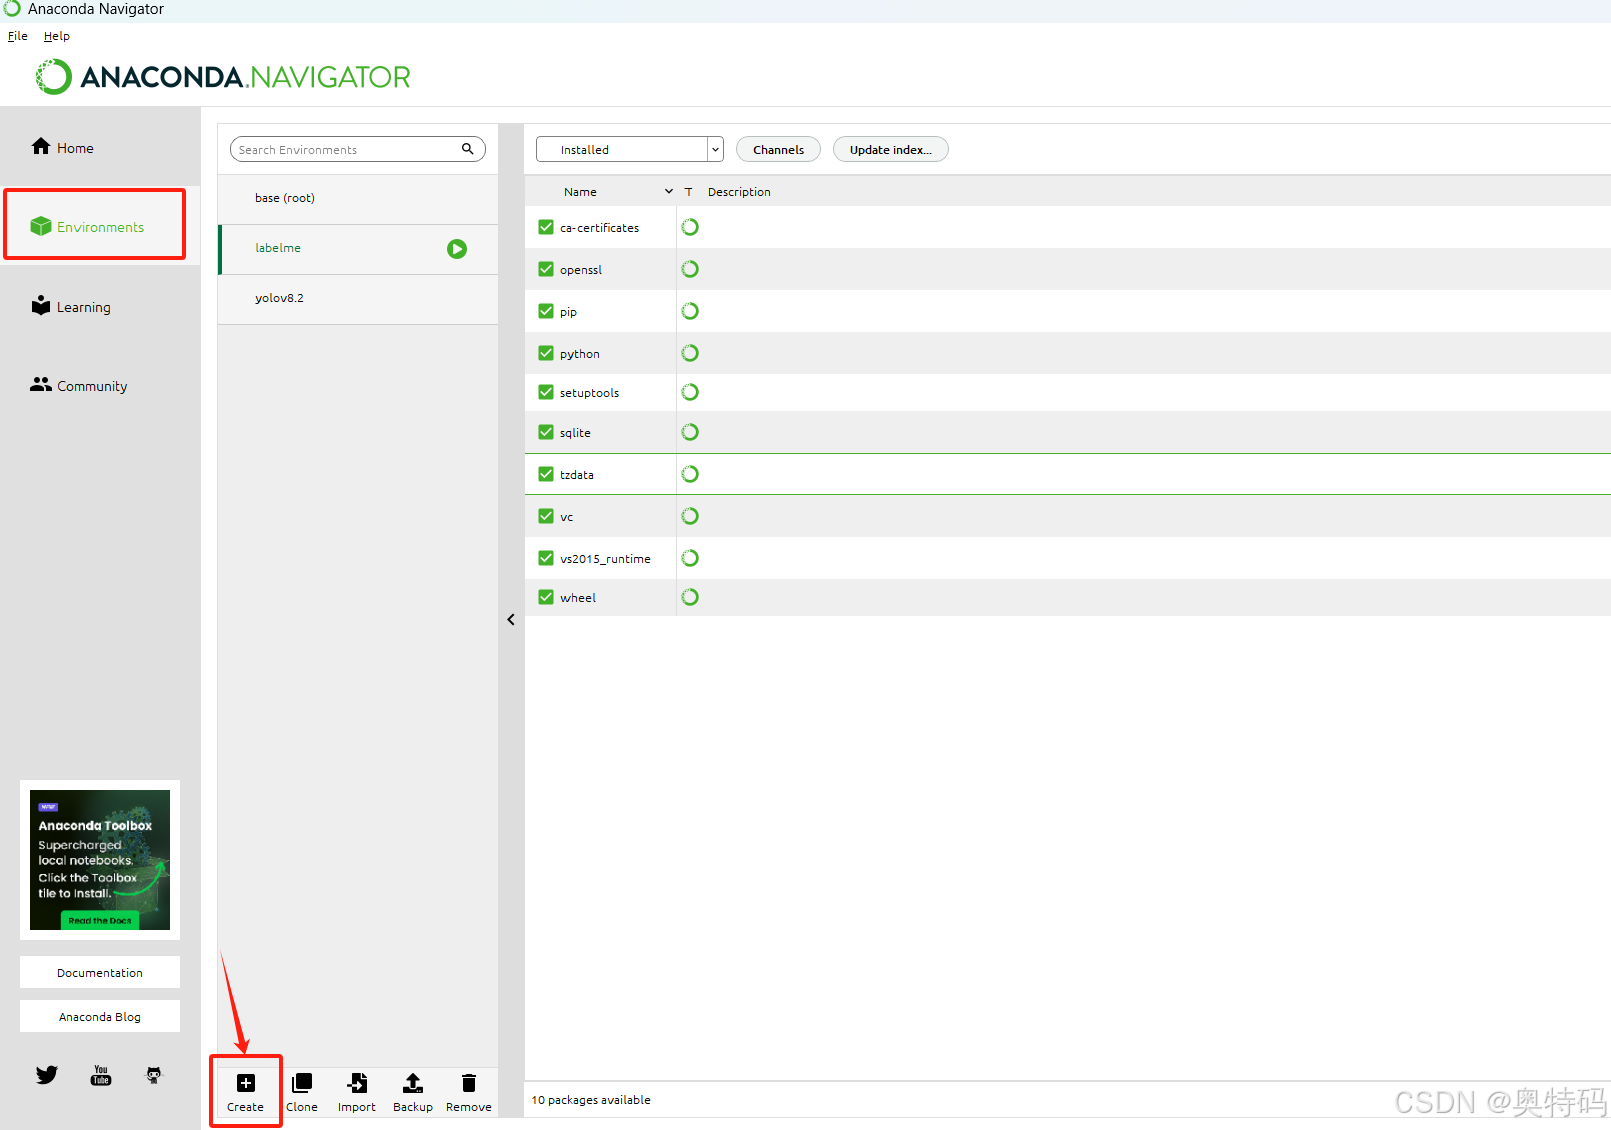Open the File menu
Image resolution: width=1611 pixels, height=1130 pixels.
tap(18, 36)
